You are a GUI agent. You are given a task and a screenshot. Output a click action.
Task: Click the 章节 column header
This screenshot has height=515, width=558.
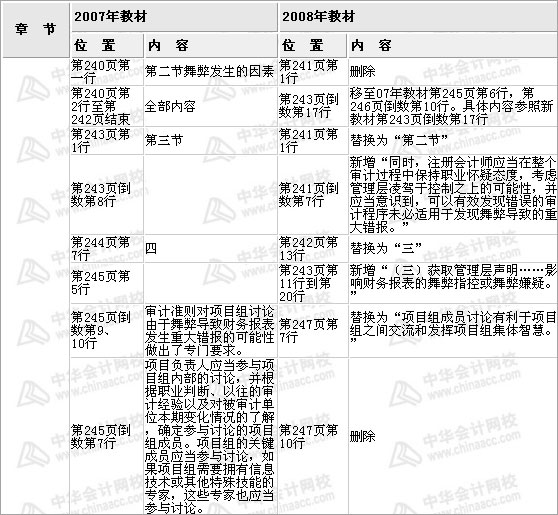[x=36, y=30]
